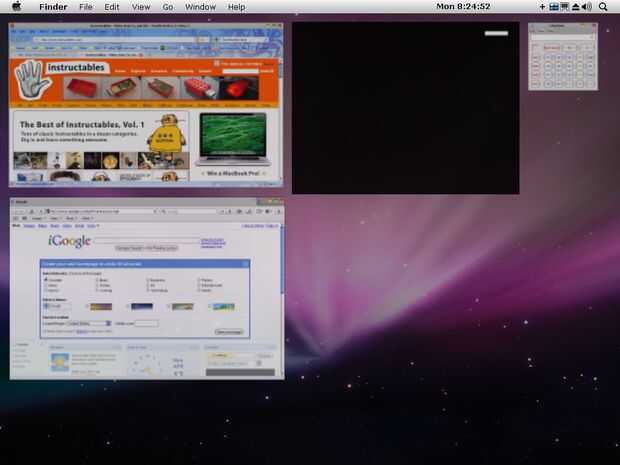Open the Go menu
Image resolution: width=620 pixels, height=465 pixels.
click(168, 7)
